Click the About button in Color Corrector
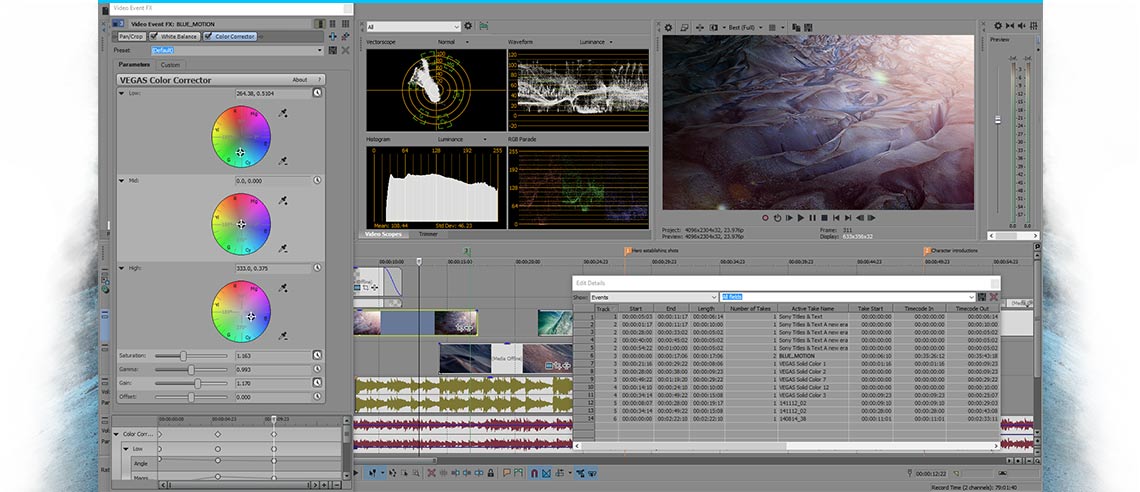This screenshot has height=492, width=1140. tap(299, 79)
